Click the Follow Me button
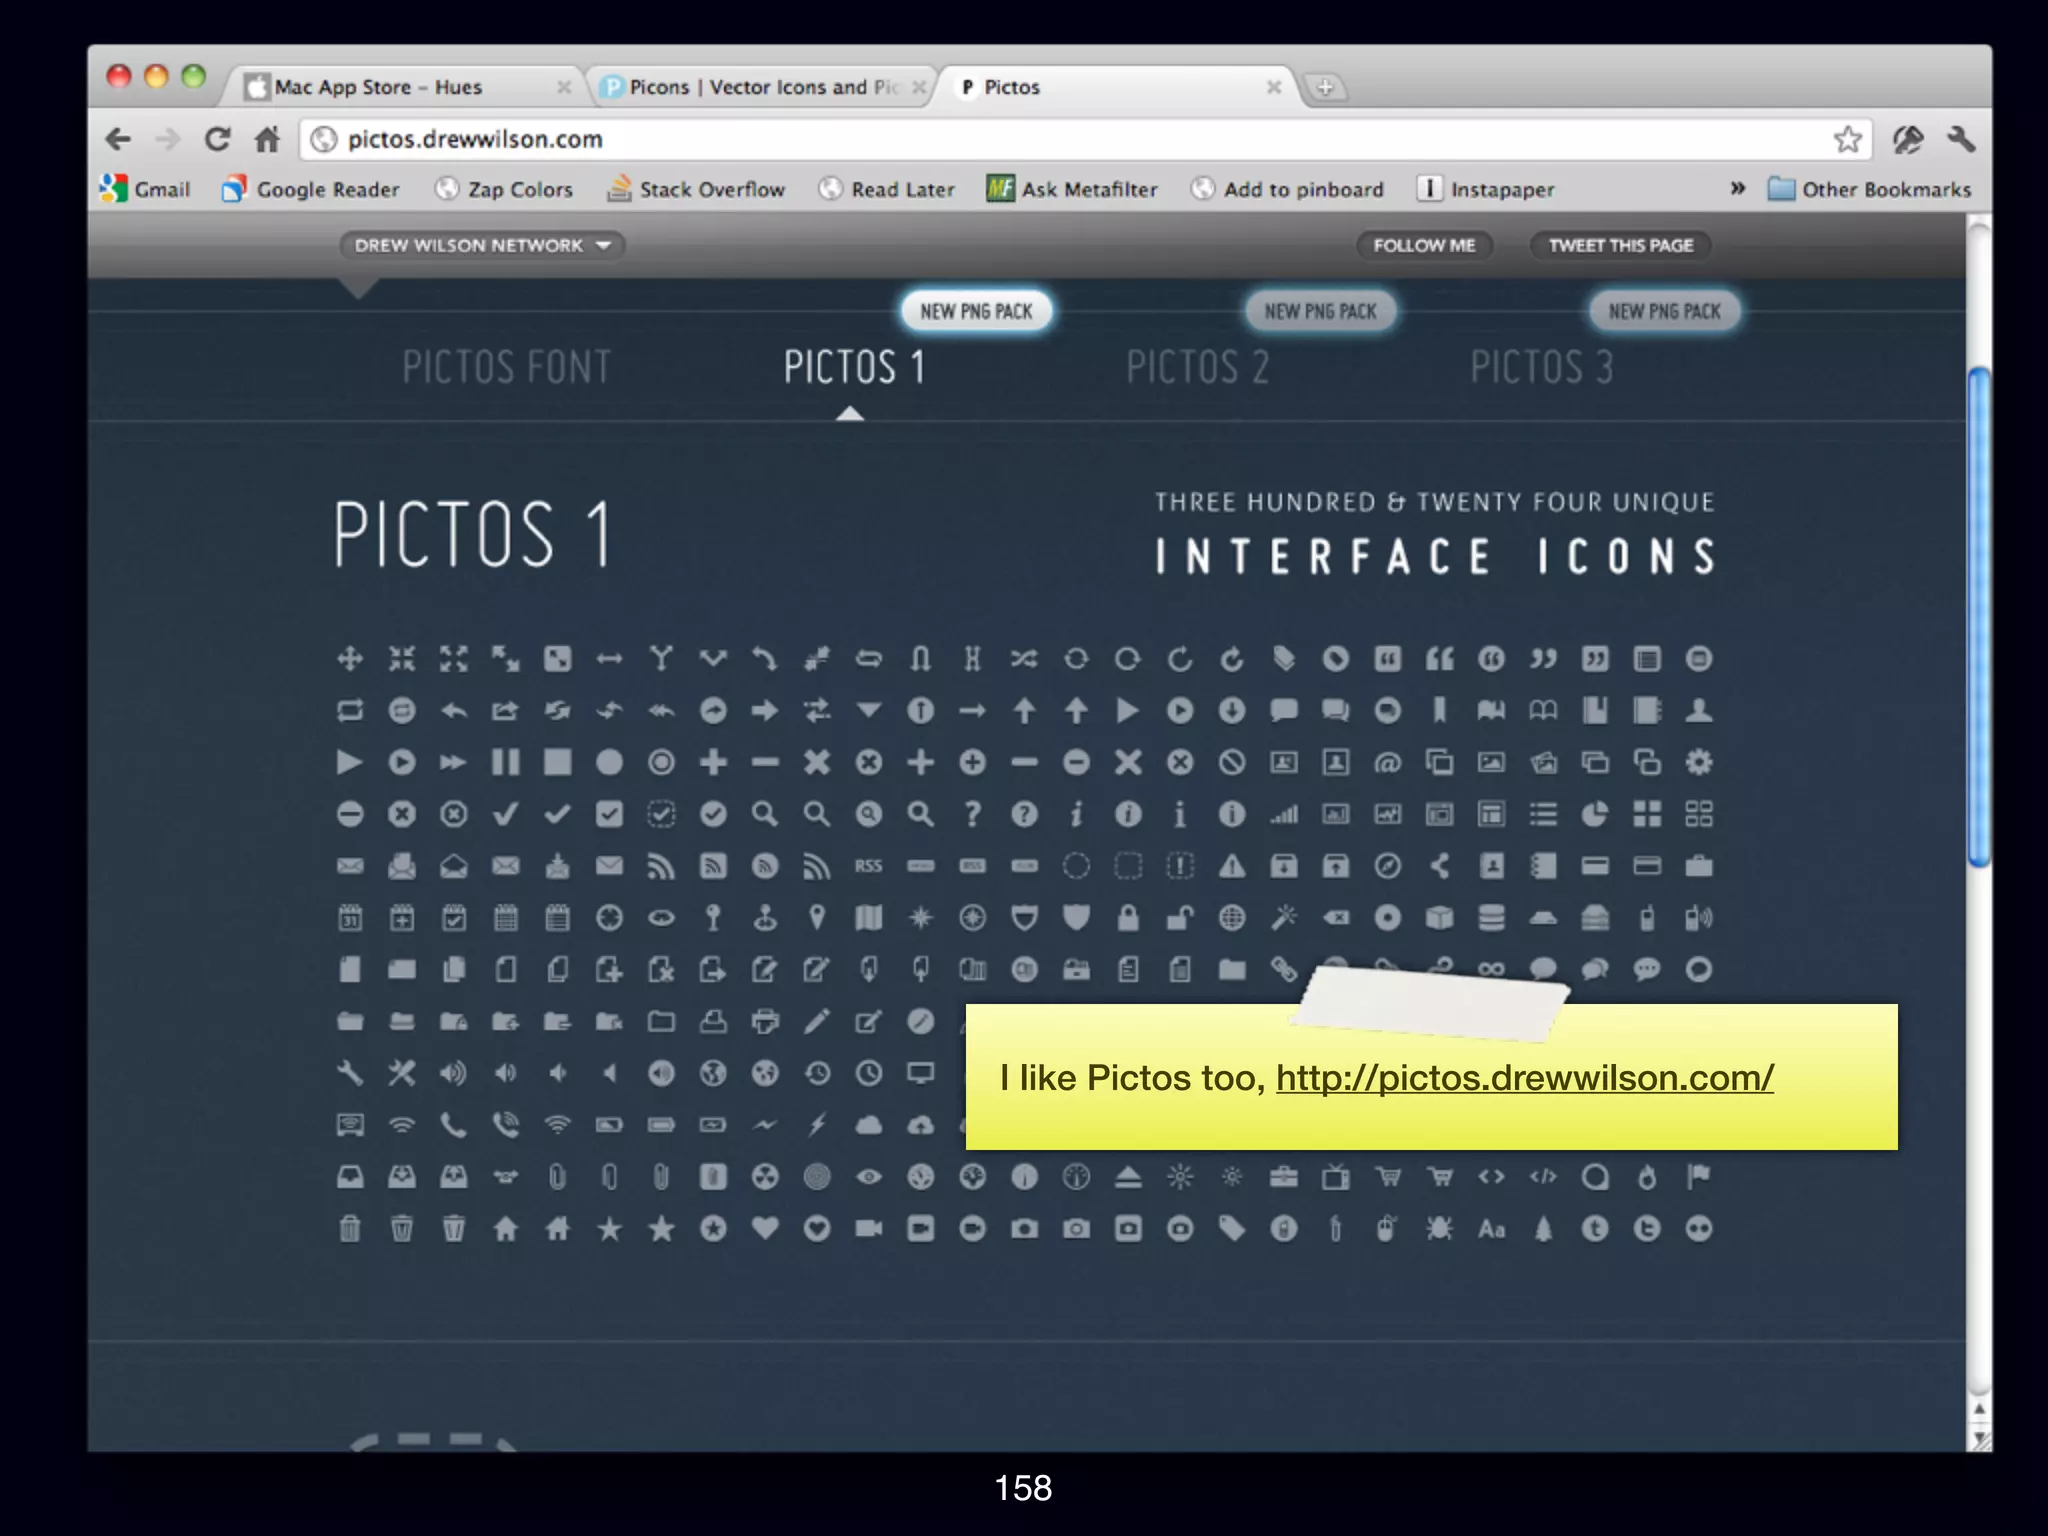Image resolution: width=2048 pixels, height=1536 pixels. (x=1424, y=245)
